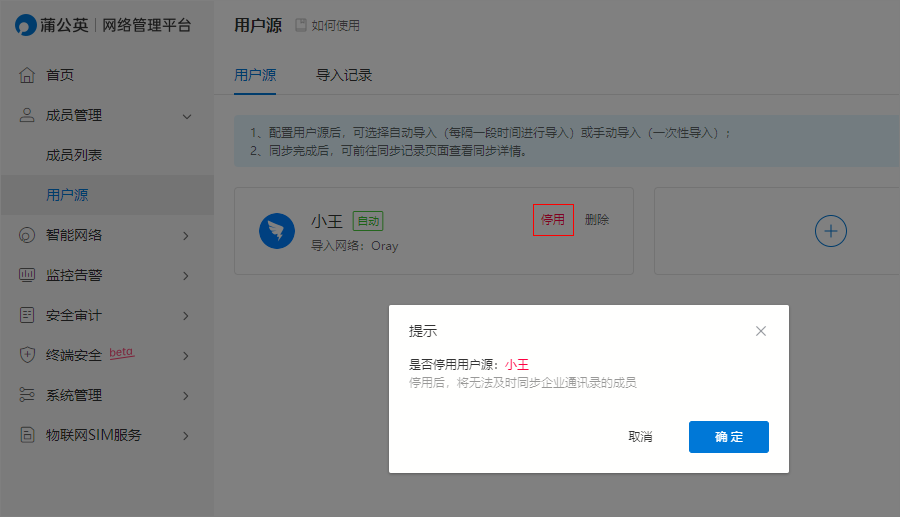Click the 停用后 warning text in dialog
This screenshot has width=900, height=517.
pos(523,383)
